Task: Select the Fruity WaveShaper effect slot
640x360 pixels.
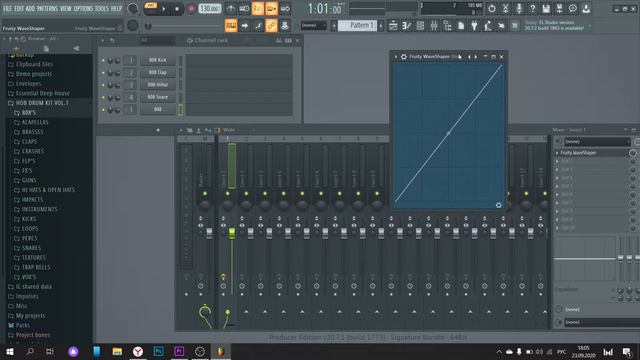Action: [591, 153]
